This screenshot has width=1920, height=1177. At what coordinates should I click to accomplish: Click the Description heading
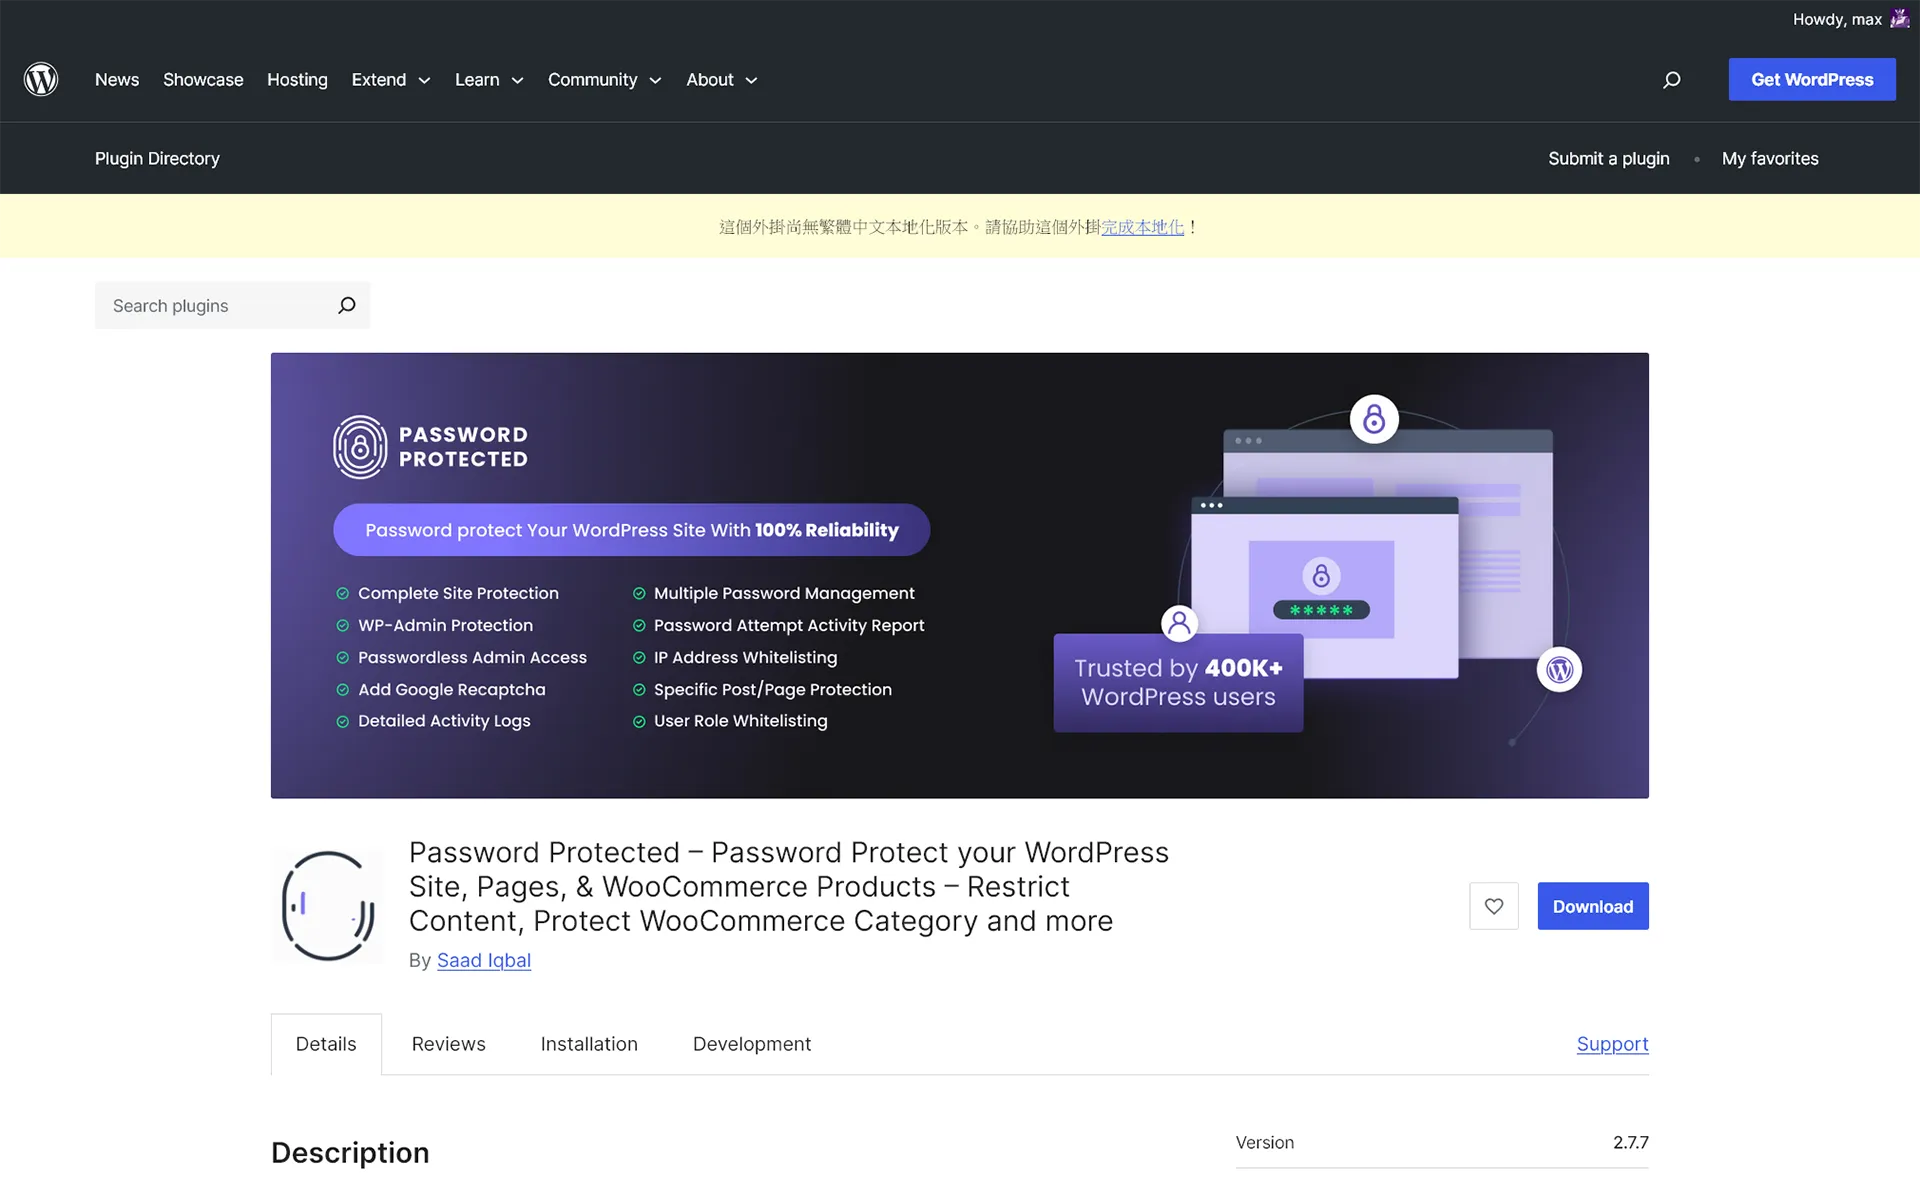pyautogui.click(x=350, y=1152)
